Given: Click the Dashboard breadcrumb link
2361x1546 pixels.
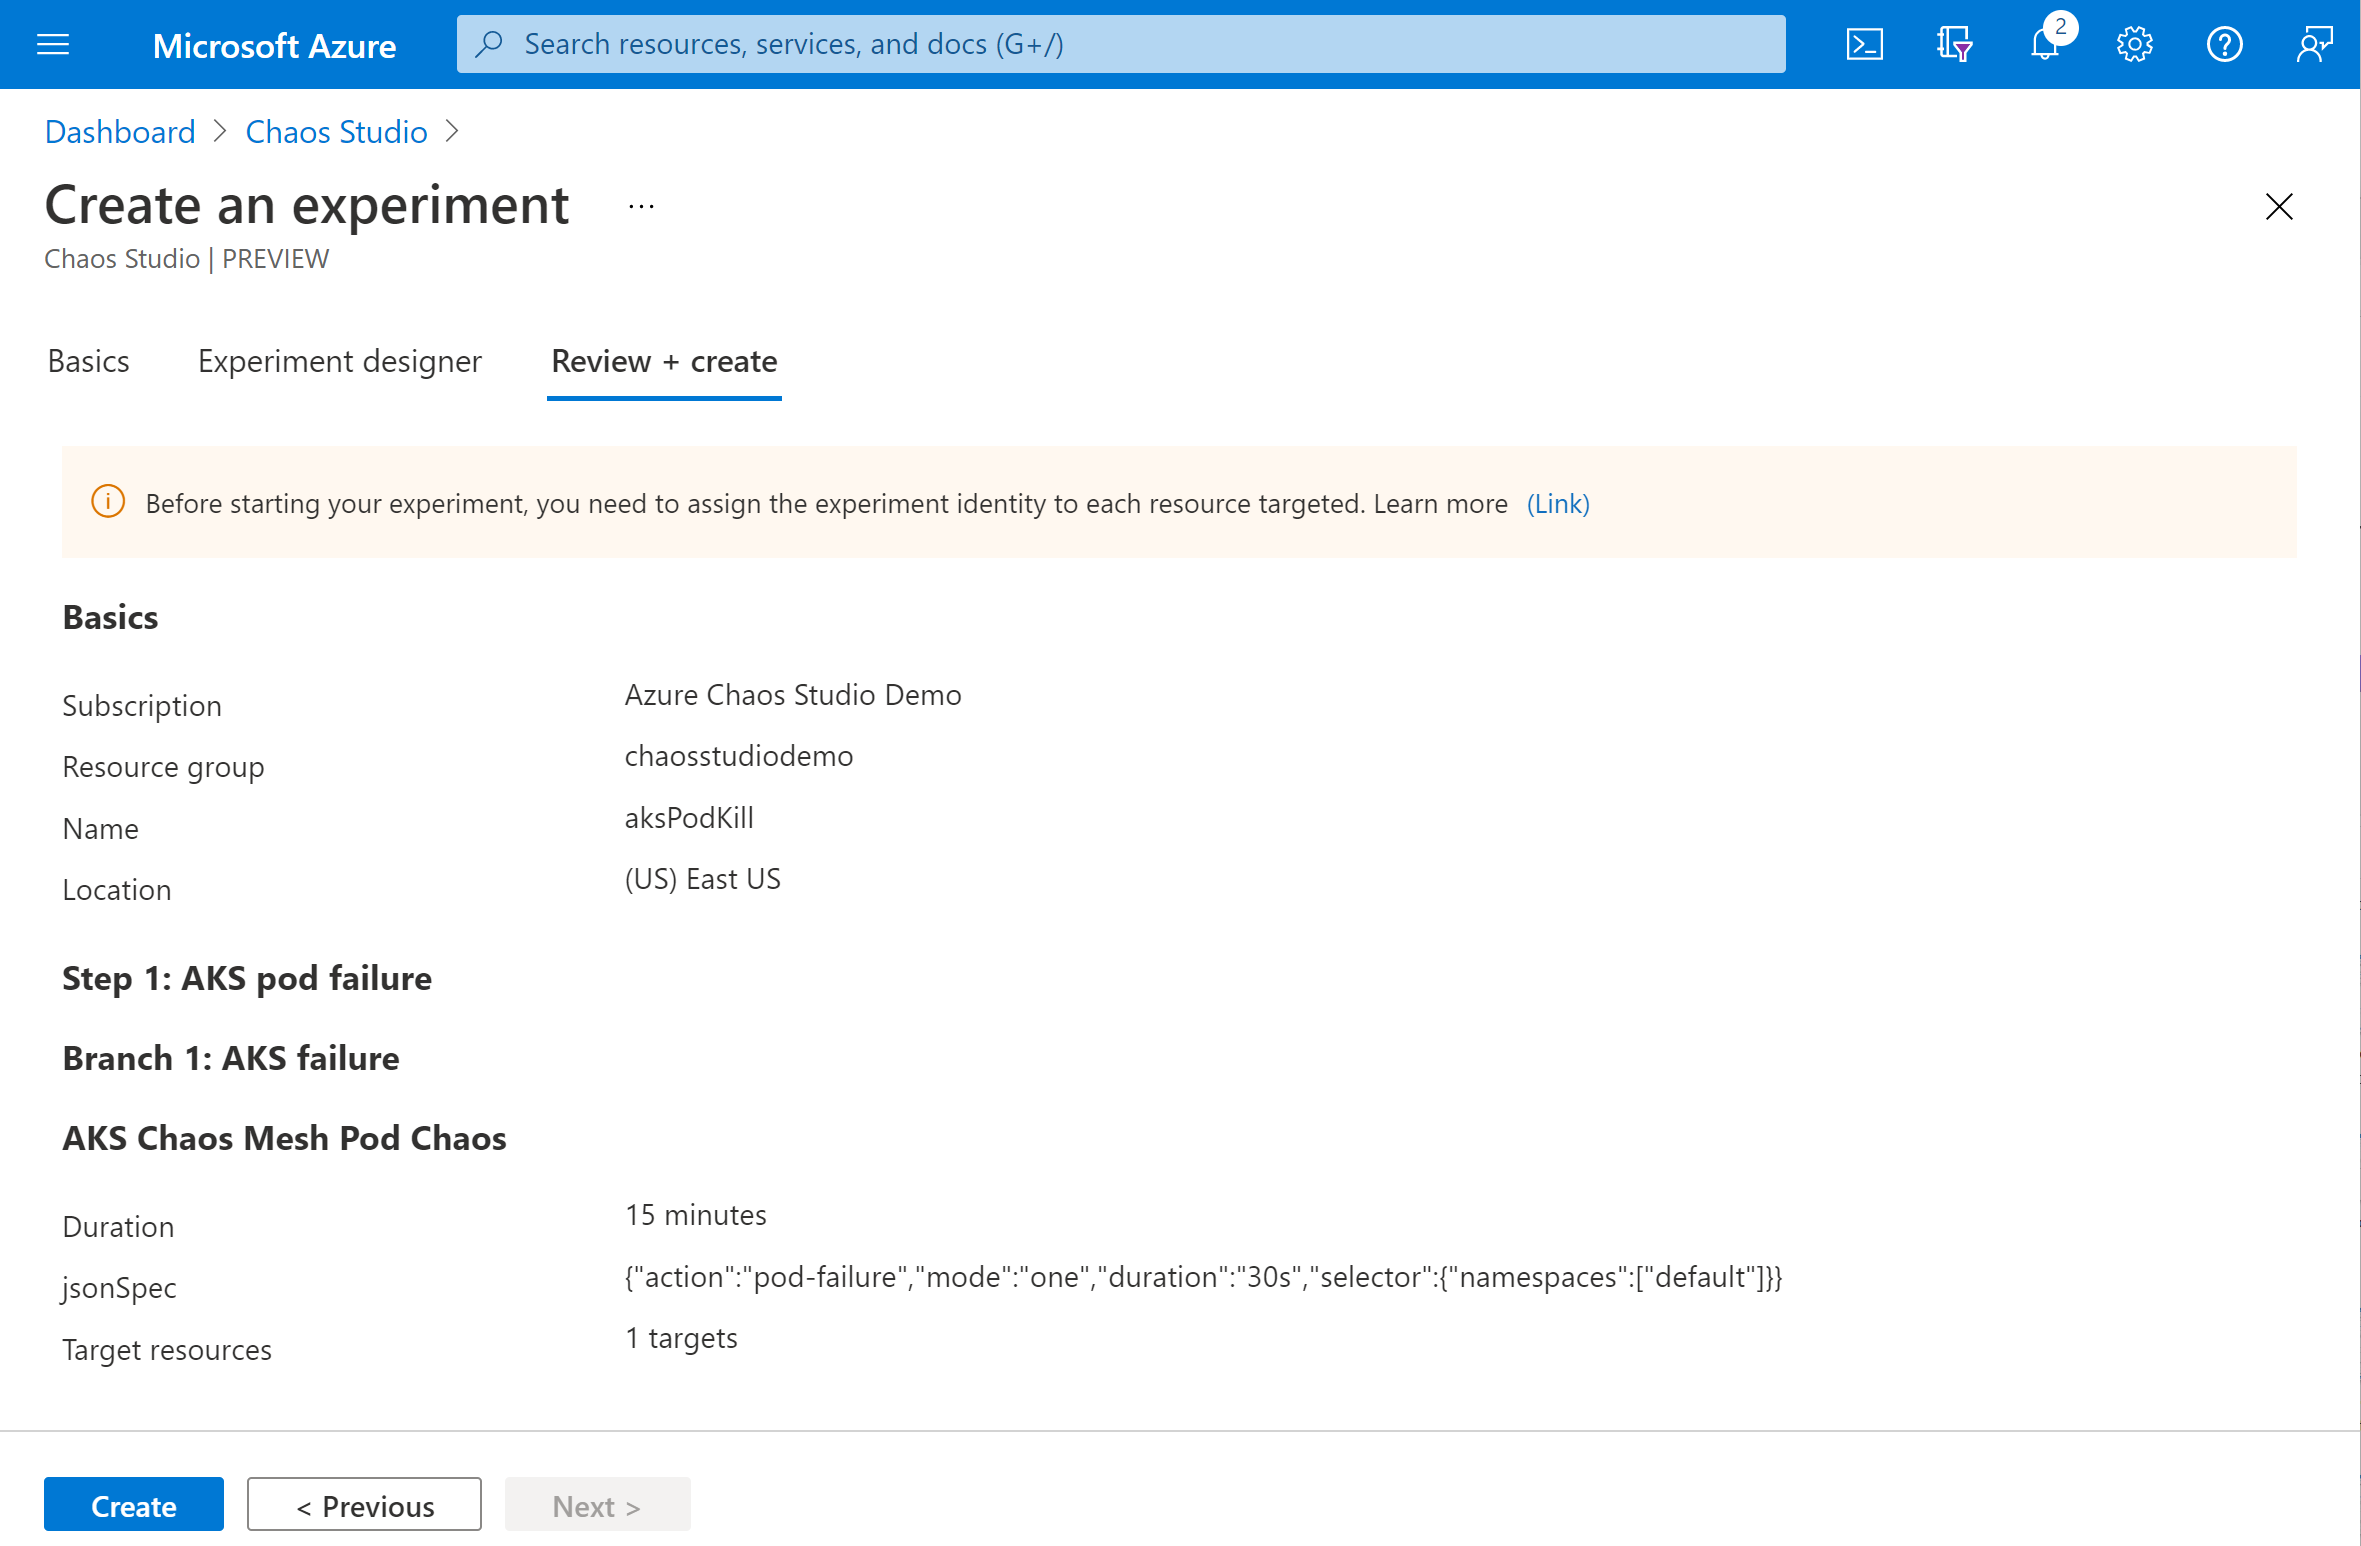Looking at the screenshot, I should tap(117, 131).
